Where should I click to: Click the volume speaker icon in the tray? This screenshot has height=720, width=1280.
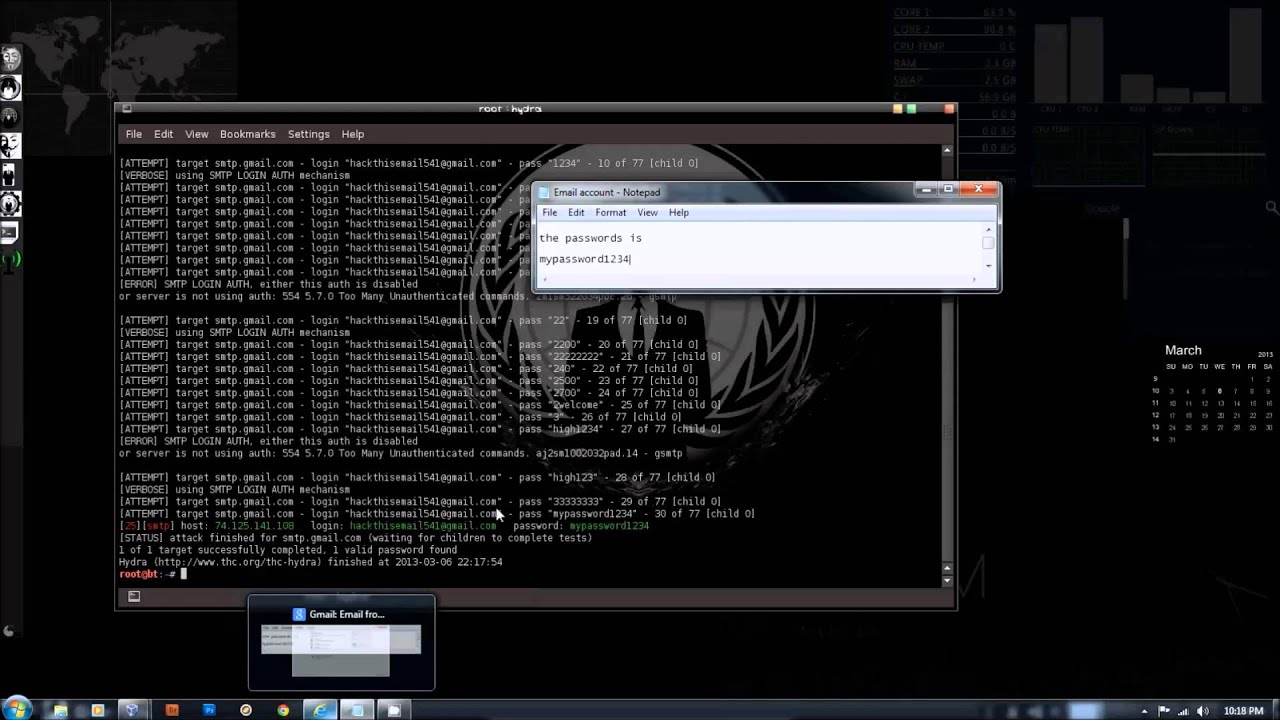click(x=1203, y=711)
